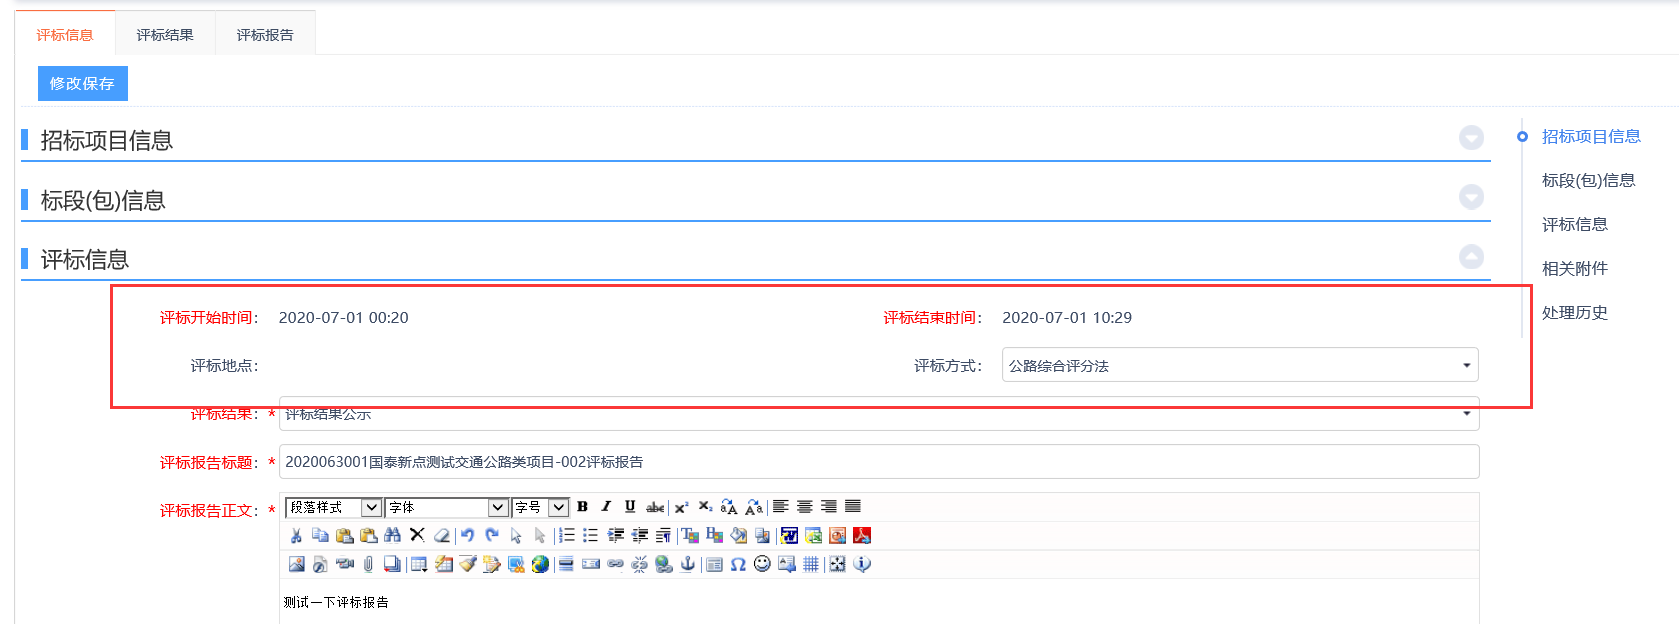
Task: Click the 修改保存 button
Action: click(x=83, y=84)
